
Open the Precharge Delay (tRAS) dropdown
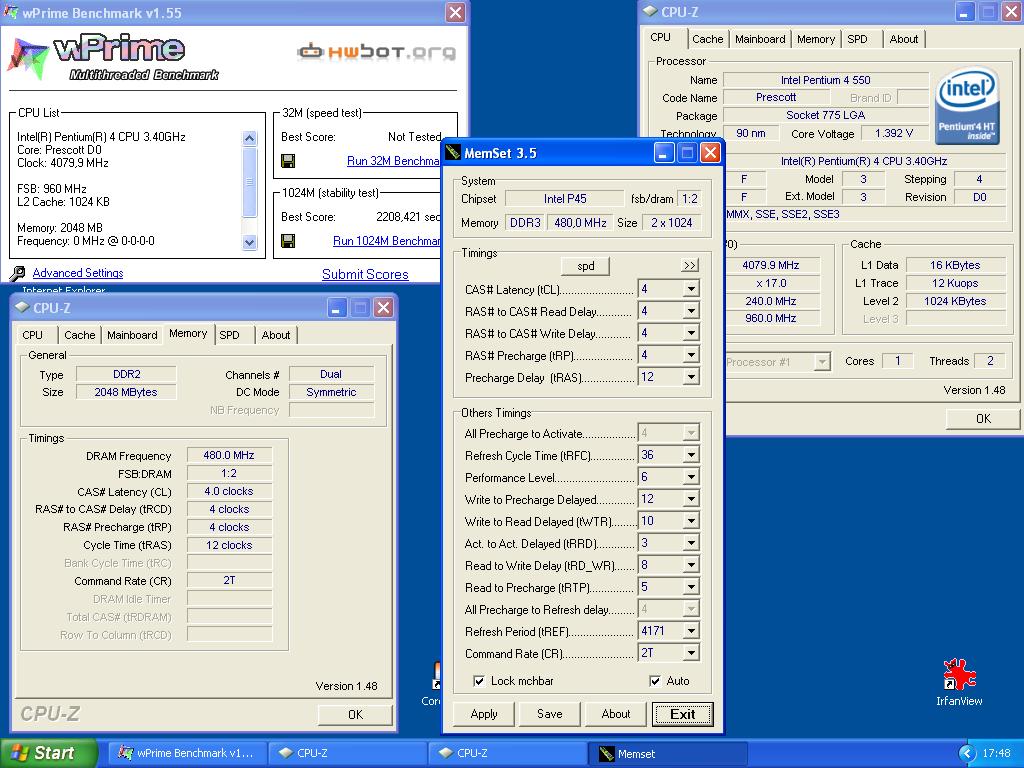pyautogui.click(x=691, y=377)
